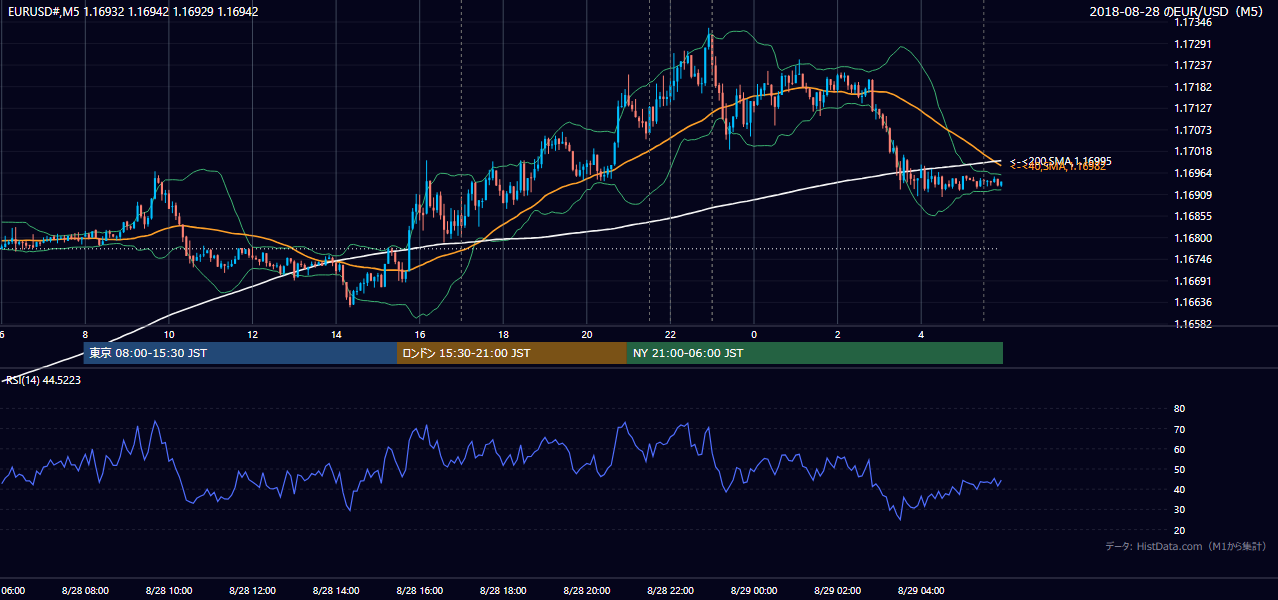Image resolution: width=1278 pixels, height=600 pixels.
Task: Click price level 1.16800 on the axis
Action: 1192,238
